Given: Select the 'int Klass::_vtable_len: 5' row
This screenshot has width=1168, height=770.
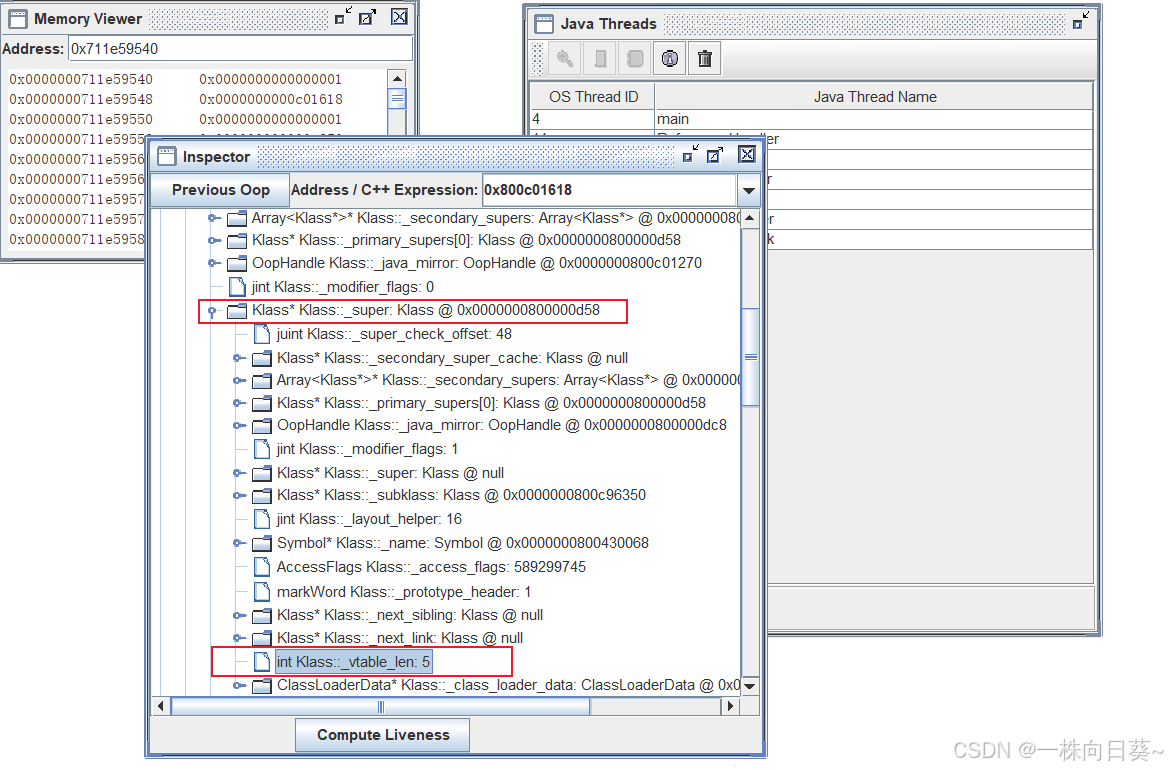Looking at the screenshot, I should [353, 662].
